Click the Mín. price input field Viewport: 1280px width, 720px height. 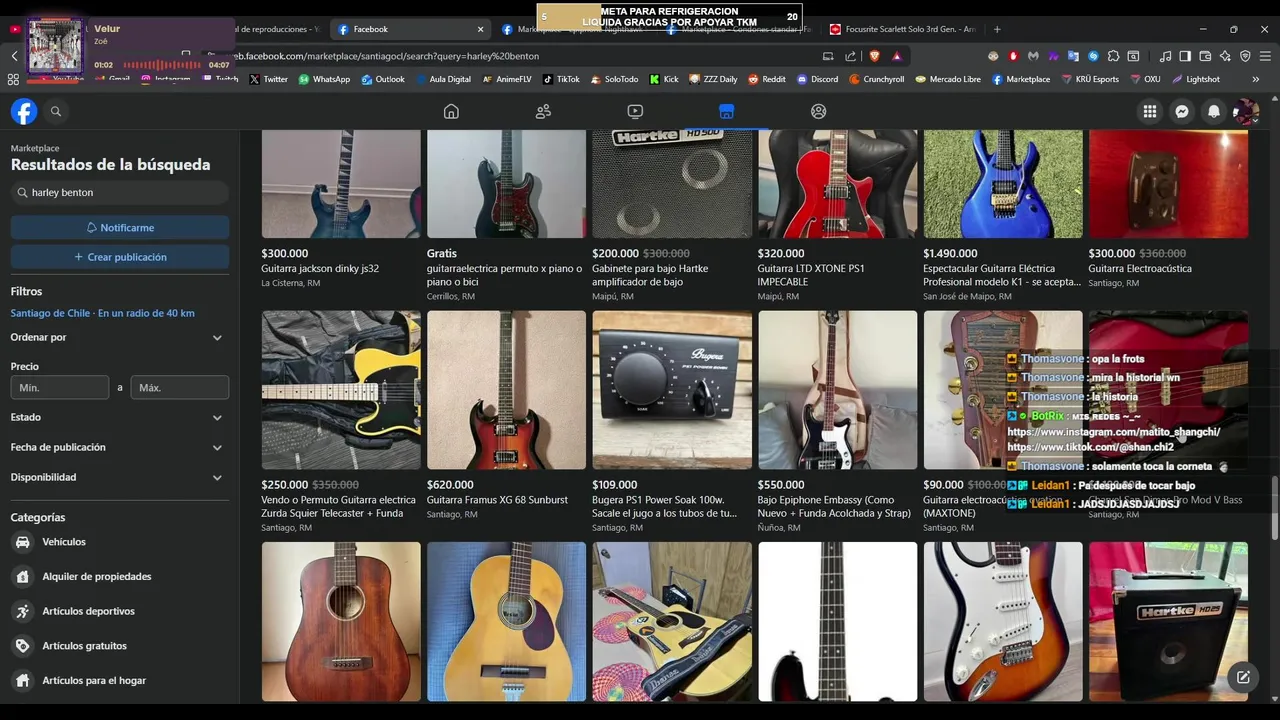60,388
